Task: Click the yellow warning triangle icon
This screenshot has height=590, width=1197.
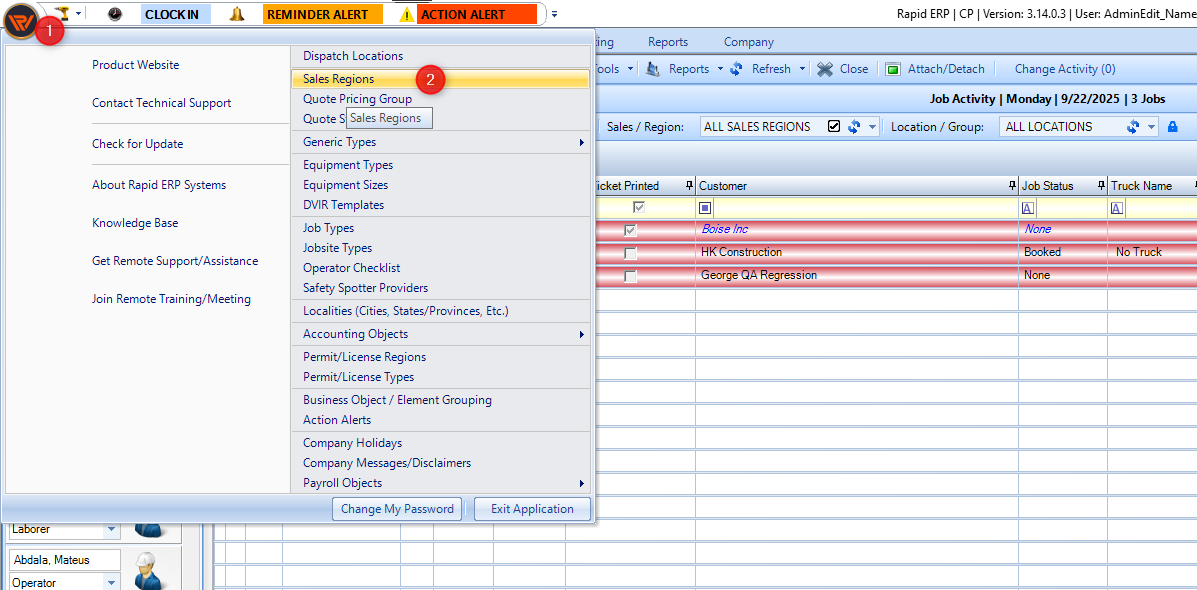Action: pyautogui.click(x=407, y=15)
